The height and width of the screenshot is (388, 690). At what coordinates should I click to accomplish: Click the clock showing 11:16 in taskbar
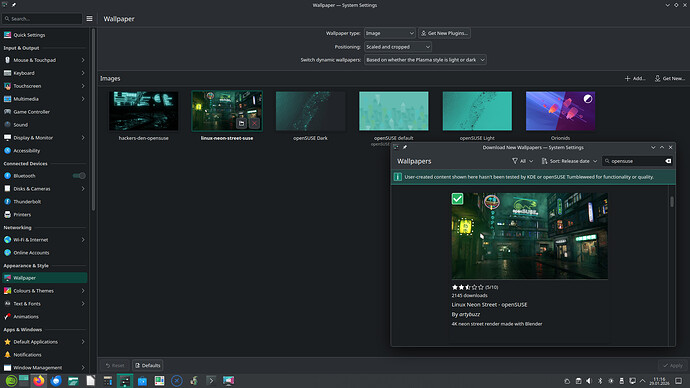point(659,381)
